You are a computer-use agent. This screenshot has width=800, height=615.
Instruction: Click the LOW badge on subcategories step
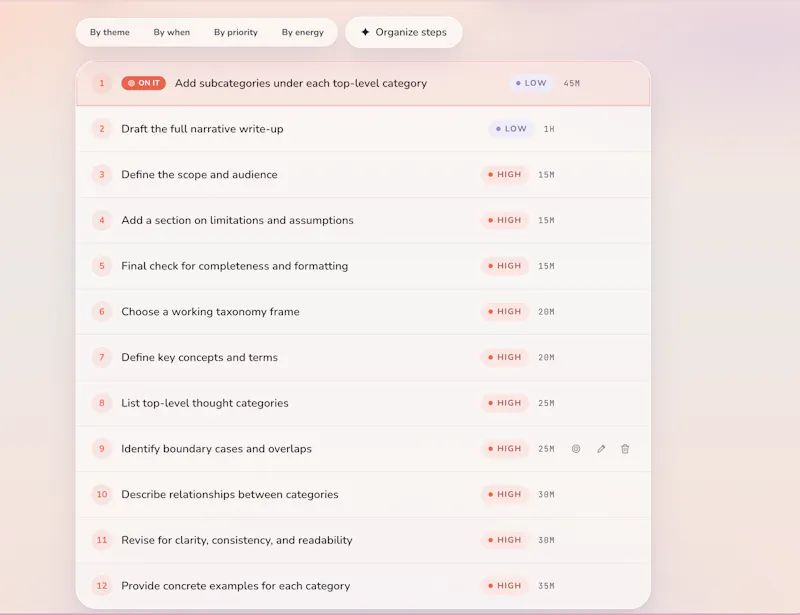(531, 83)
